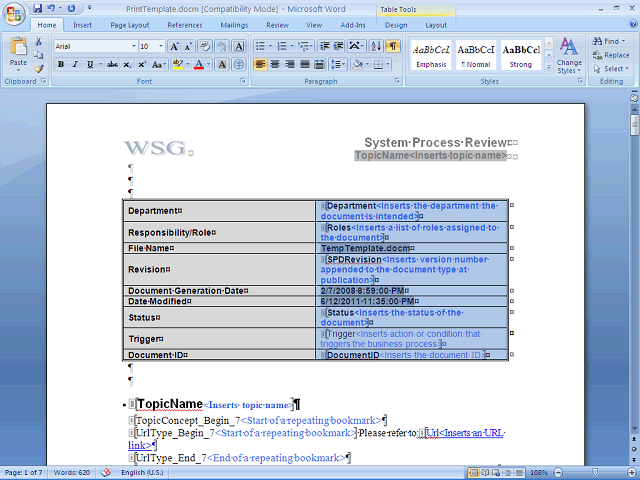
Task: Apply text highlight color
Action: (178, 64)
